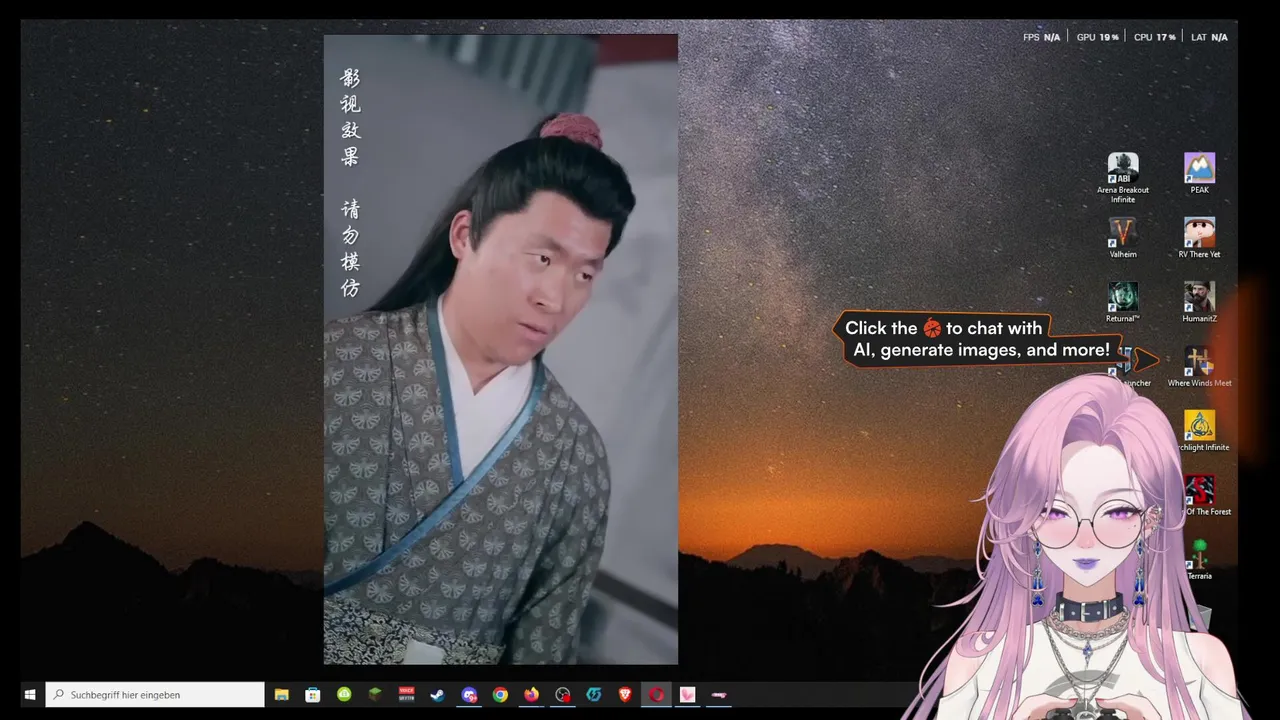Select the Returnal desktop shortcut
The image size is (1280, 720).
click(x=1123, y=302)
